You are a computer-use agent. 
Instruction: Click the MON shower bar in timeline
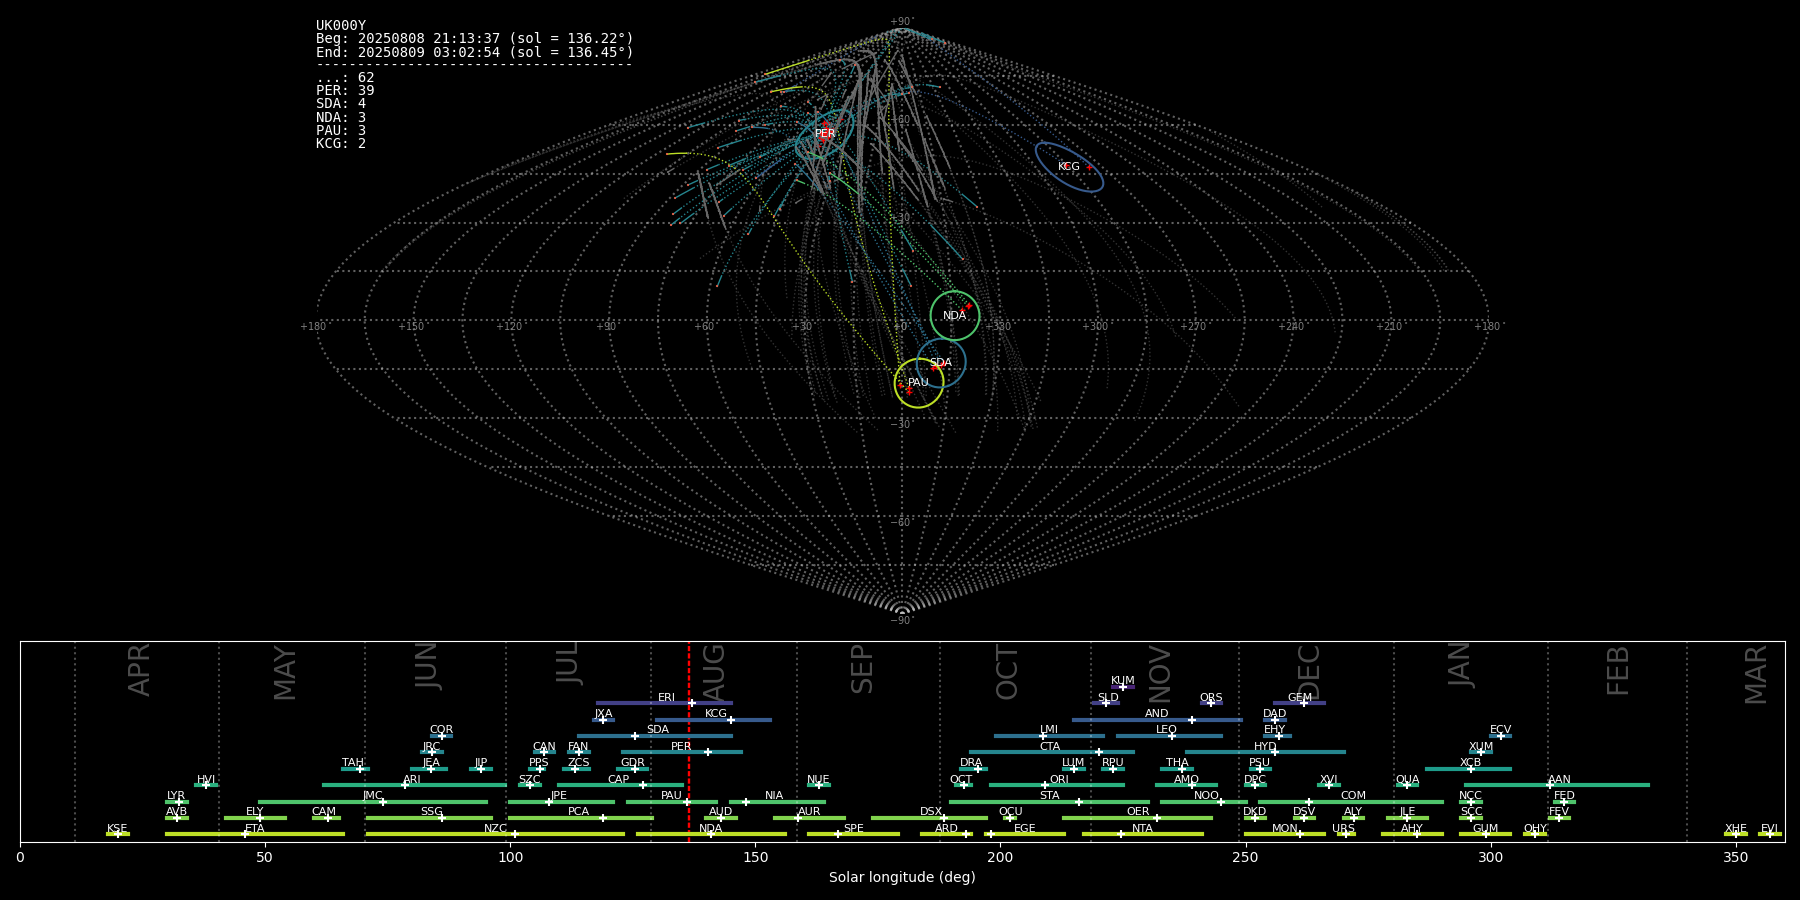(1285, 834)
